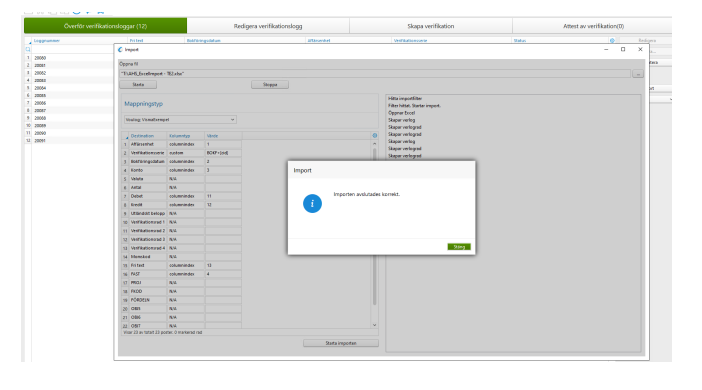Select the log row 20091

[69, 141]
